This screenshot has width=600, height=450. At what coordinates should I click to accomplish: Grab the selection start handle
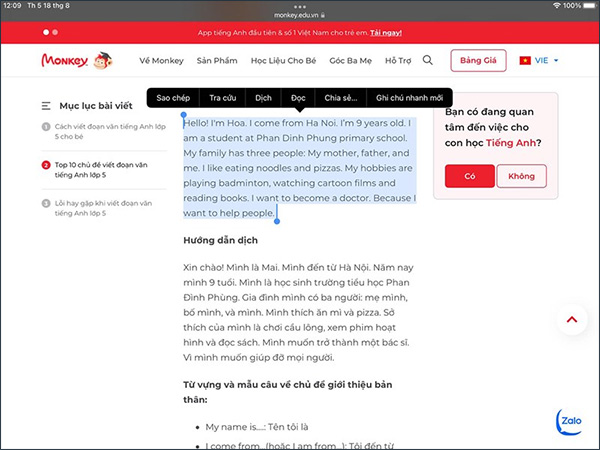184,114
